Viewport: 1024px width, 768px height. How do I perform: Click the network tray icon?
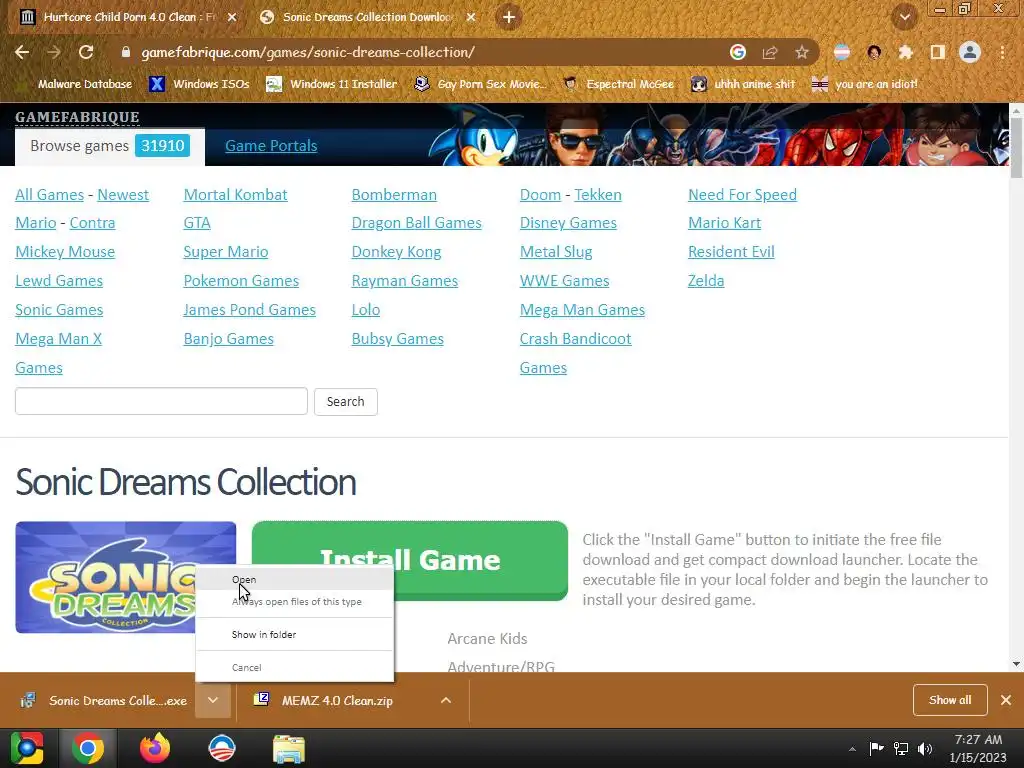click(901, 748)
